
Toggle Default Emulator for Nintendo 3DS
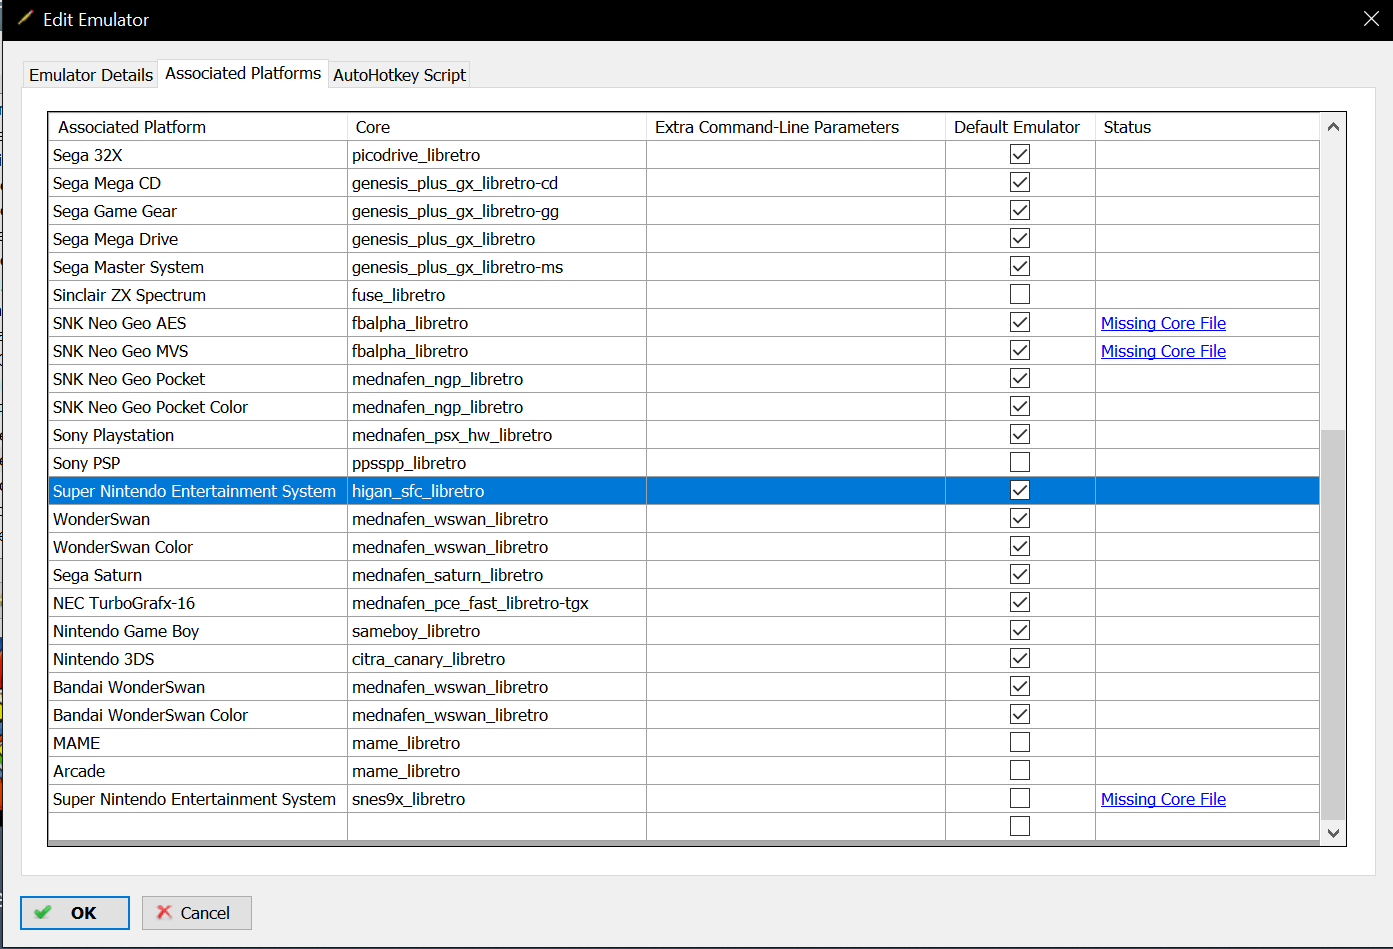[1020, 658]
